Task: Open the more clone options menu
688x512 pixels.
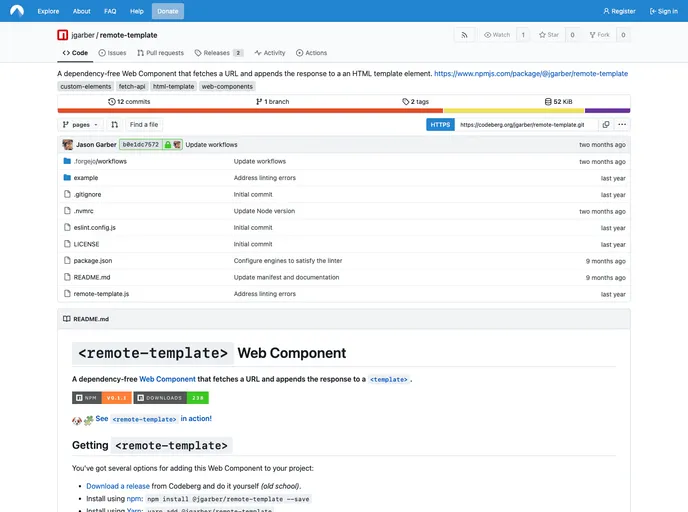Action: pos(622,125)
